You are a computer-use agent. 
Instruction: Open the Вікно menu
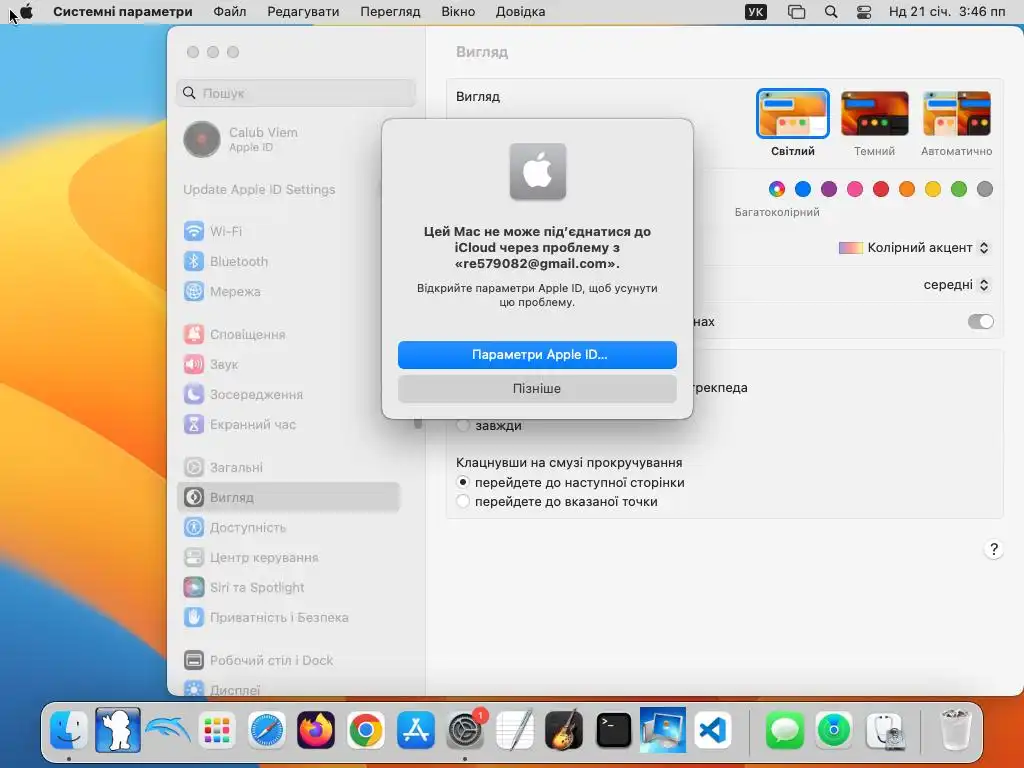click(458, 12)
